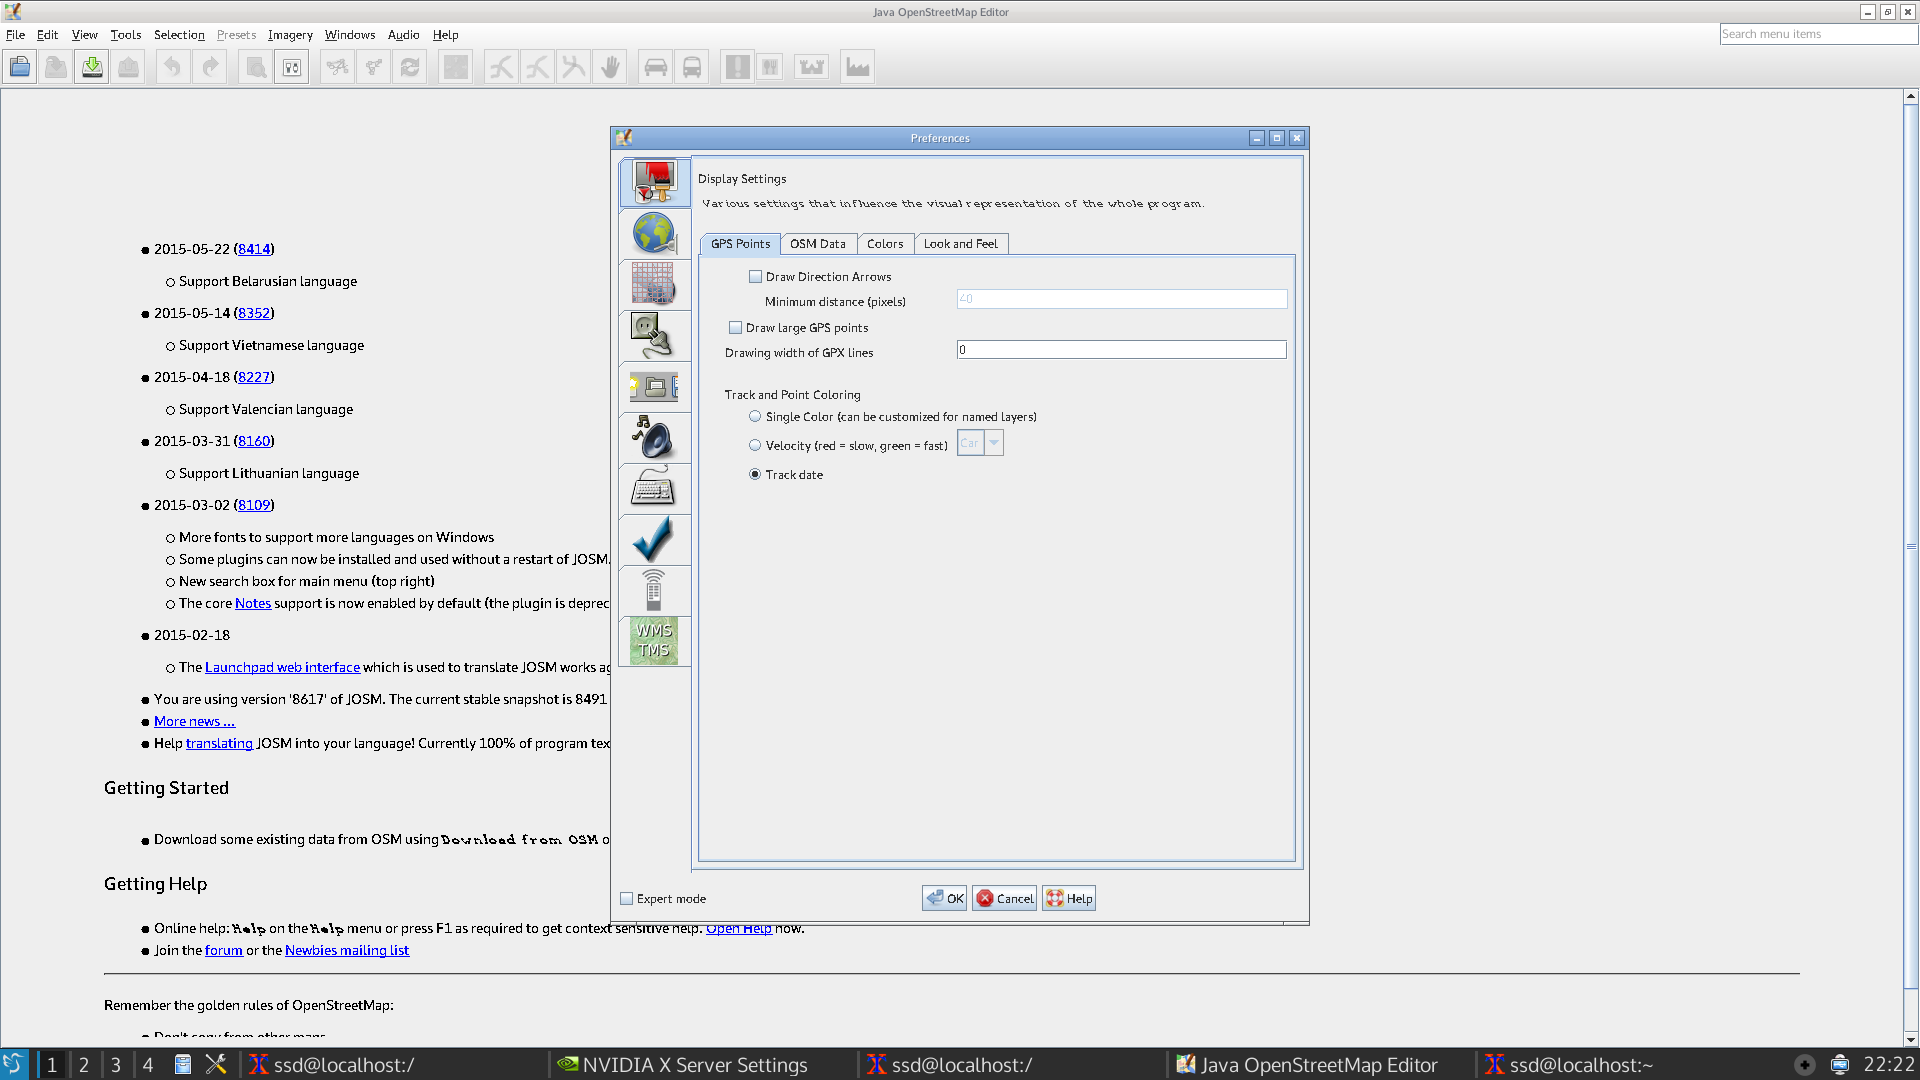1920x1080 pixels.
Task: Click Drawing width of GPX lines field
Action: tap(1121, 350)
